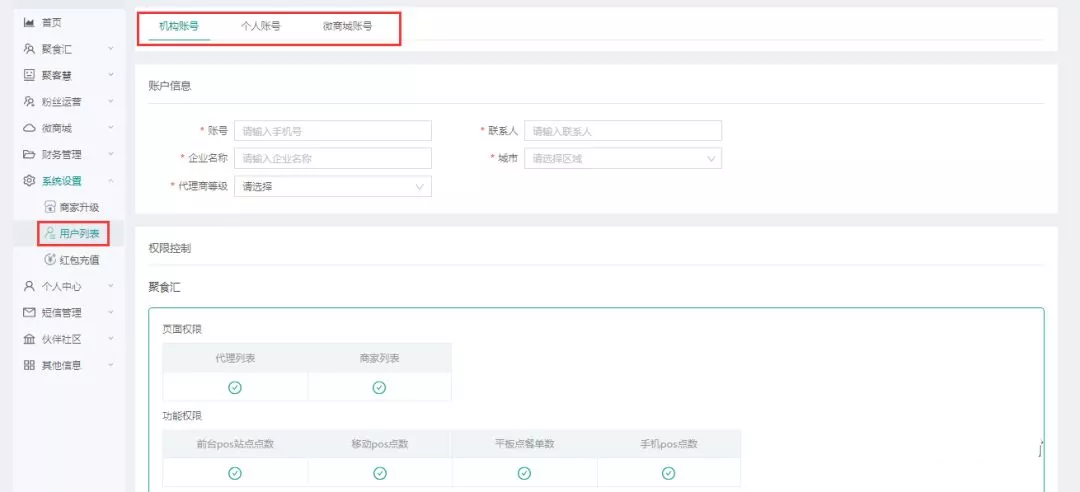Open the 代理商等级 dropdown

point(332,186)
